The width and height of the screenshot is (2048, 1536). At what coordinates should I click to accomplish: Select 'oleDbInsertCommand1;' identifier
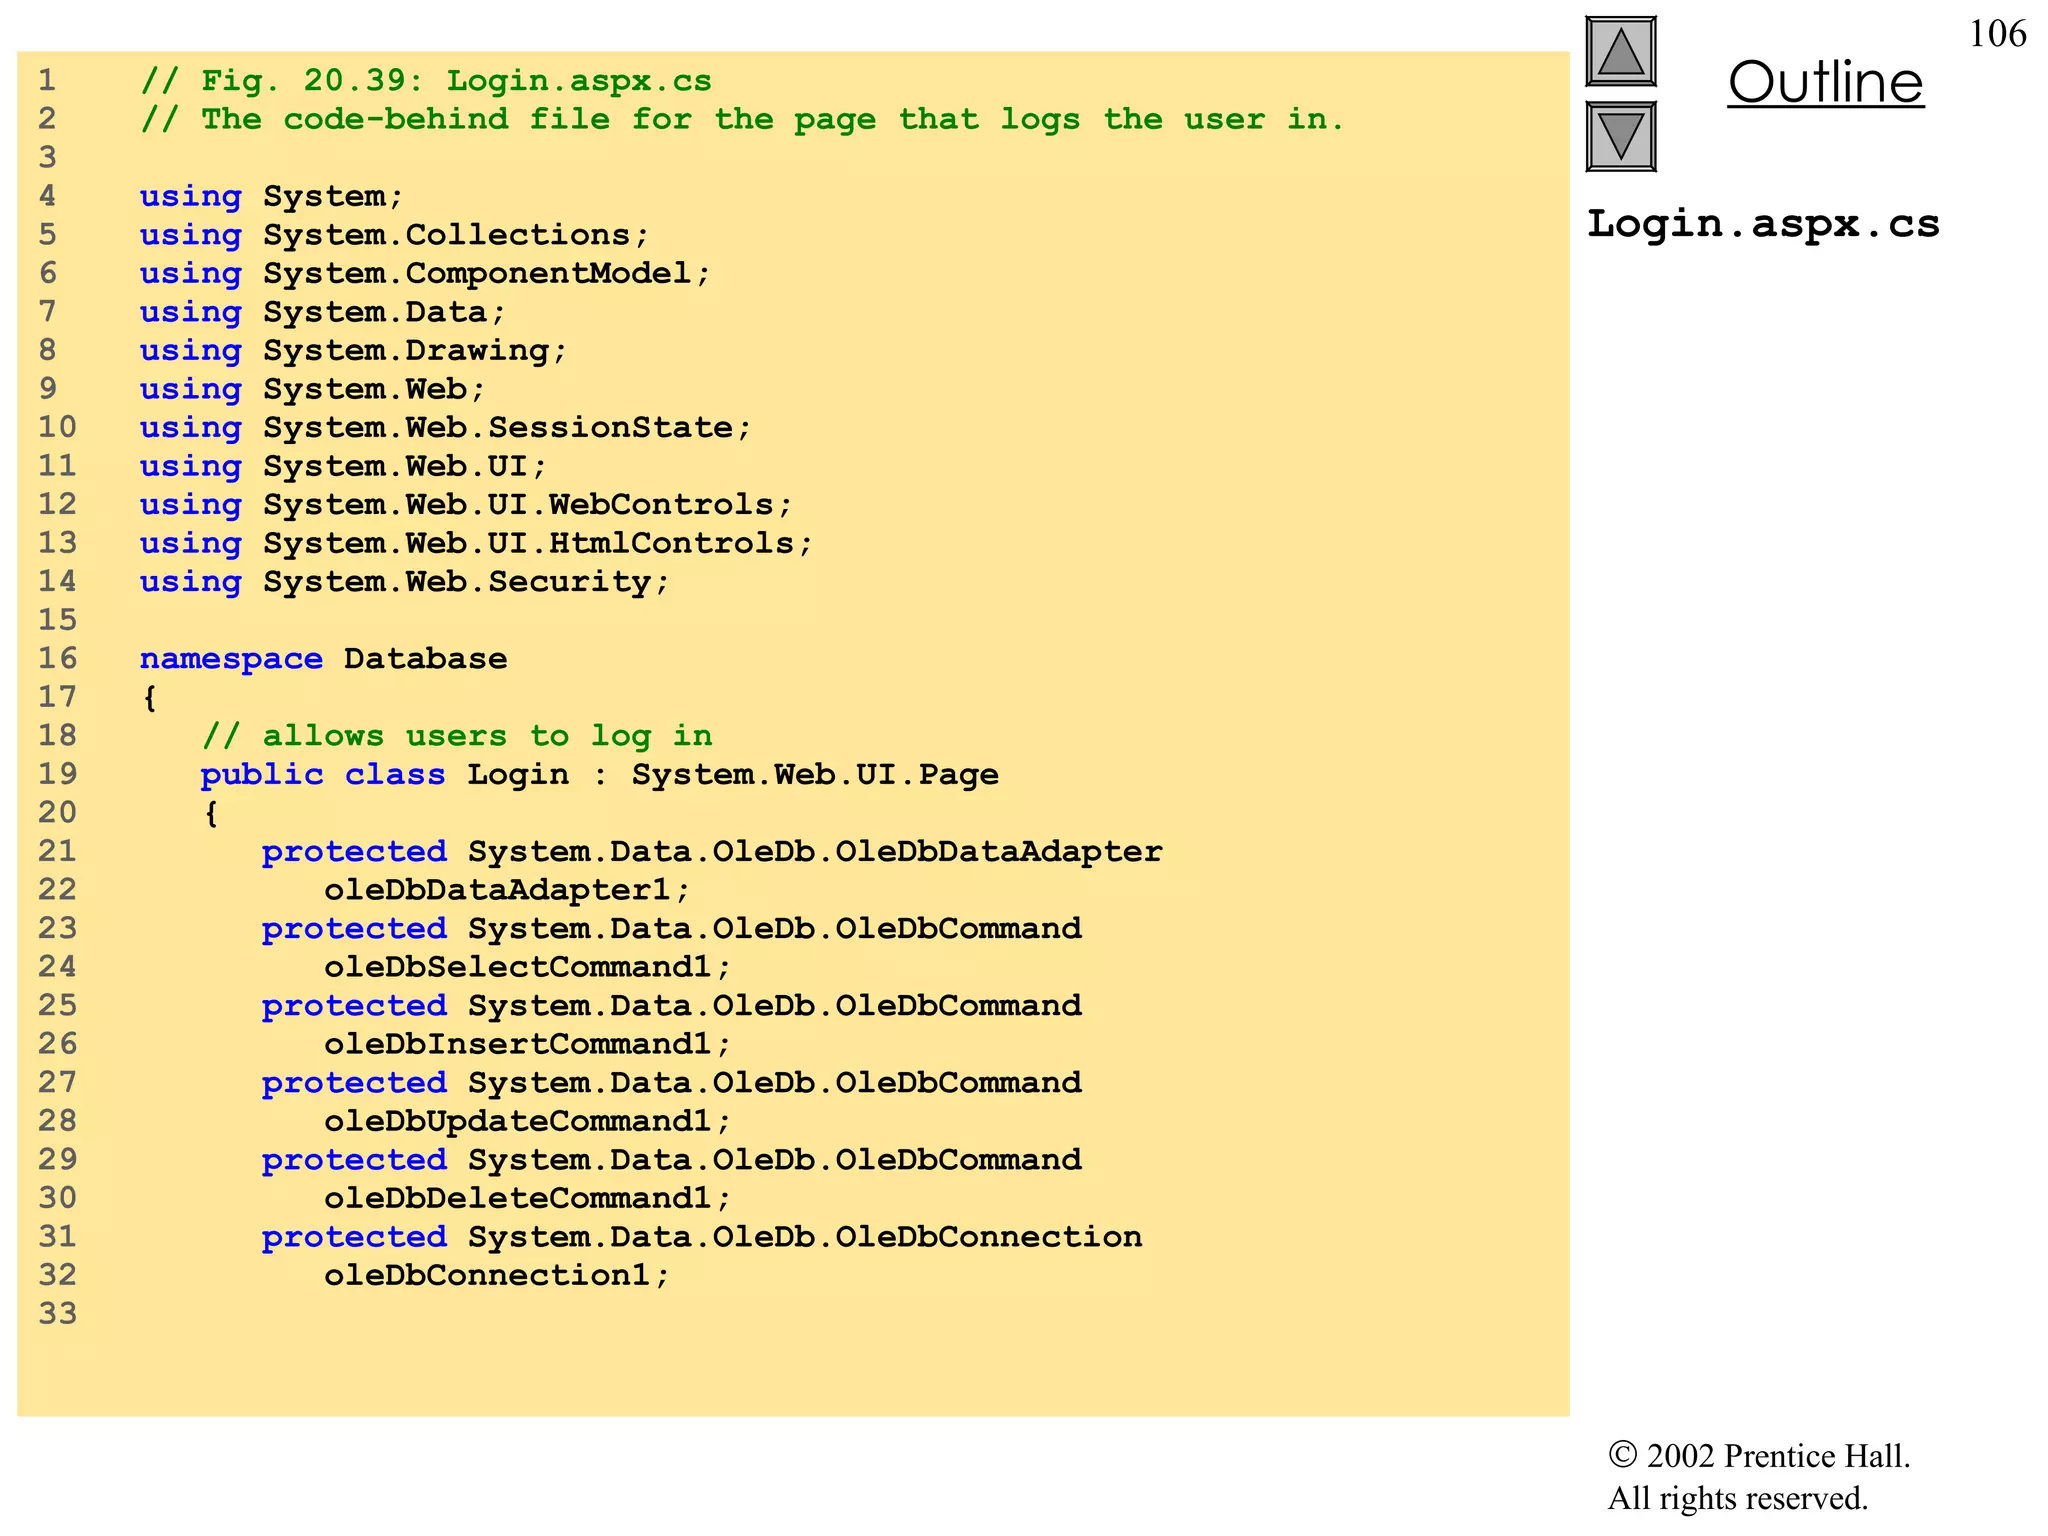point(527,1044)
